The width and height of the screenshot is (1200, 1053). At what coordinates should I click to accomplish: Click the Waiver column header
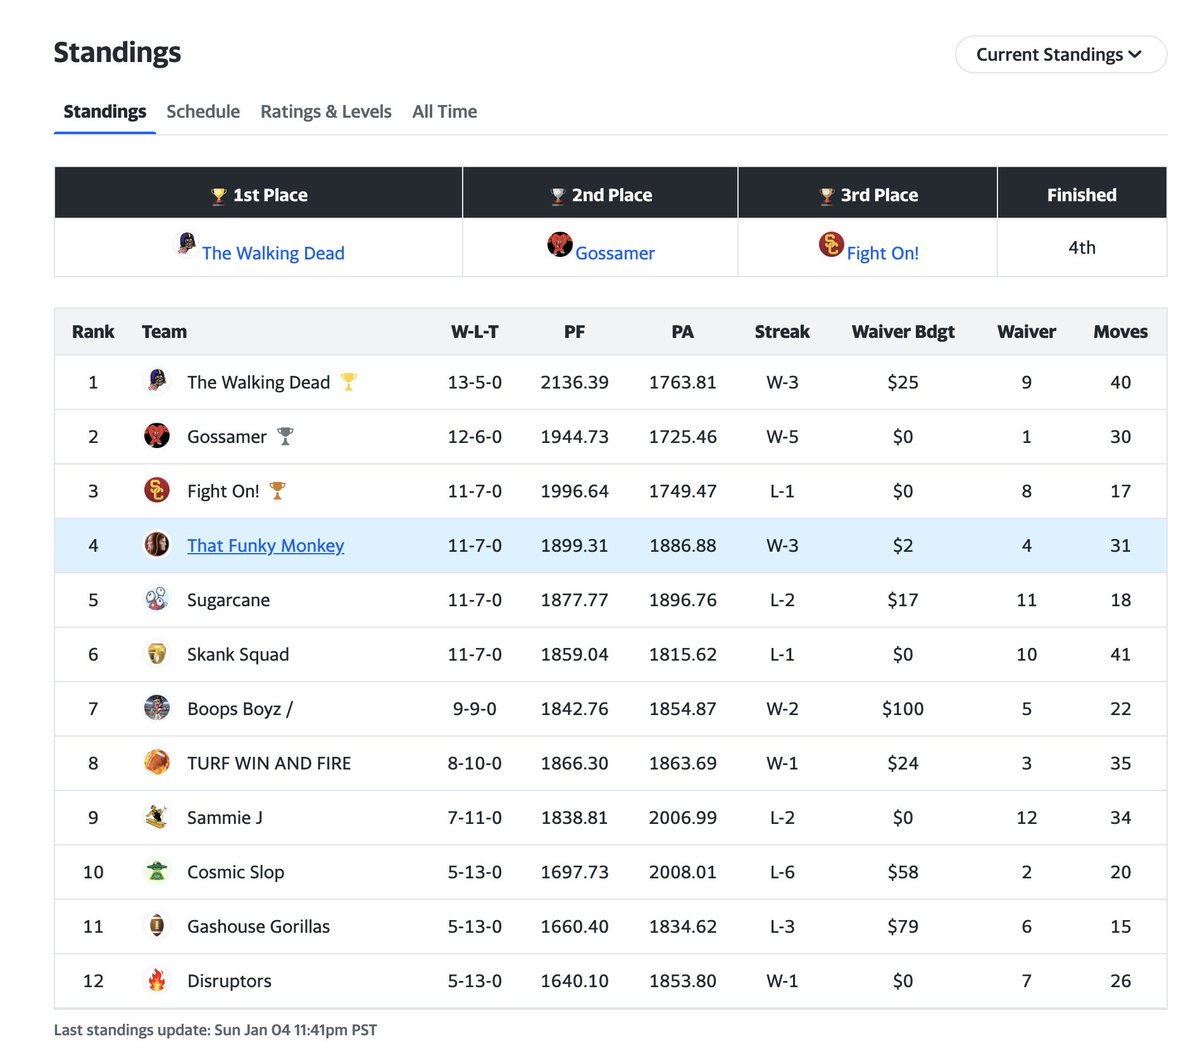tap(1027, 332)
